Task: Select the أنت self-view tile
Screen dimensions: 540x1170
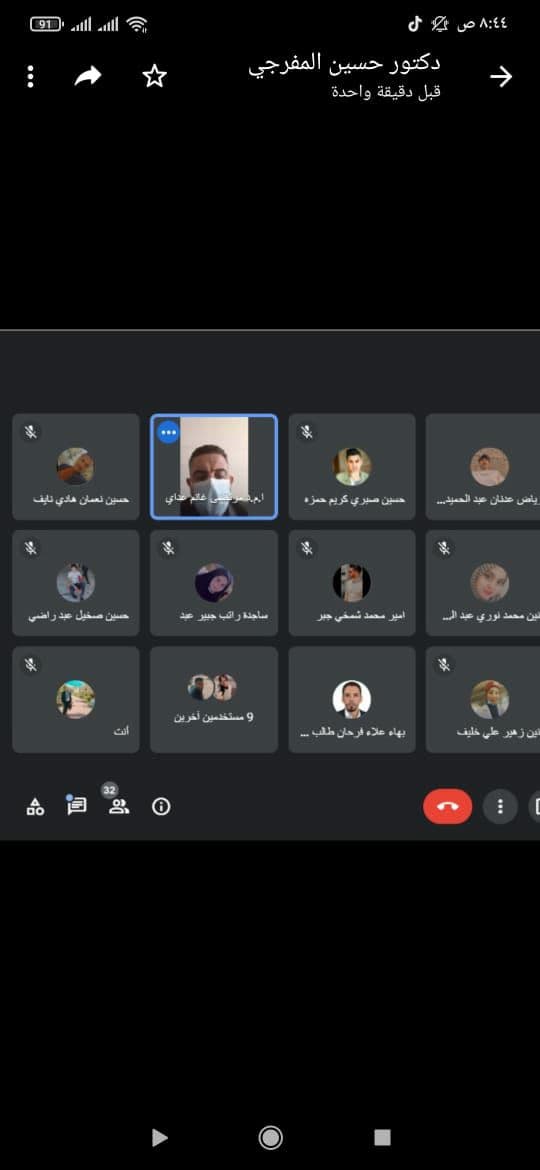Action: pyautogui.click(x=76, y=699)
